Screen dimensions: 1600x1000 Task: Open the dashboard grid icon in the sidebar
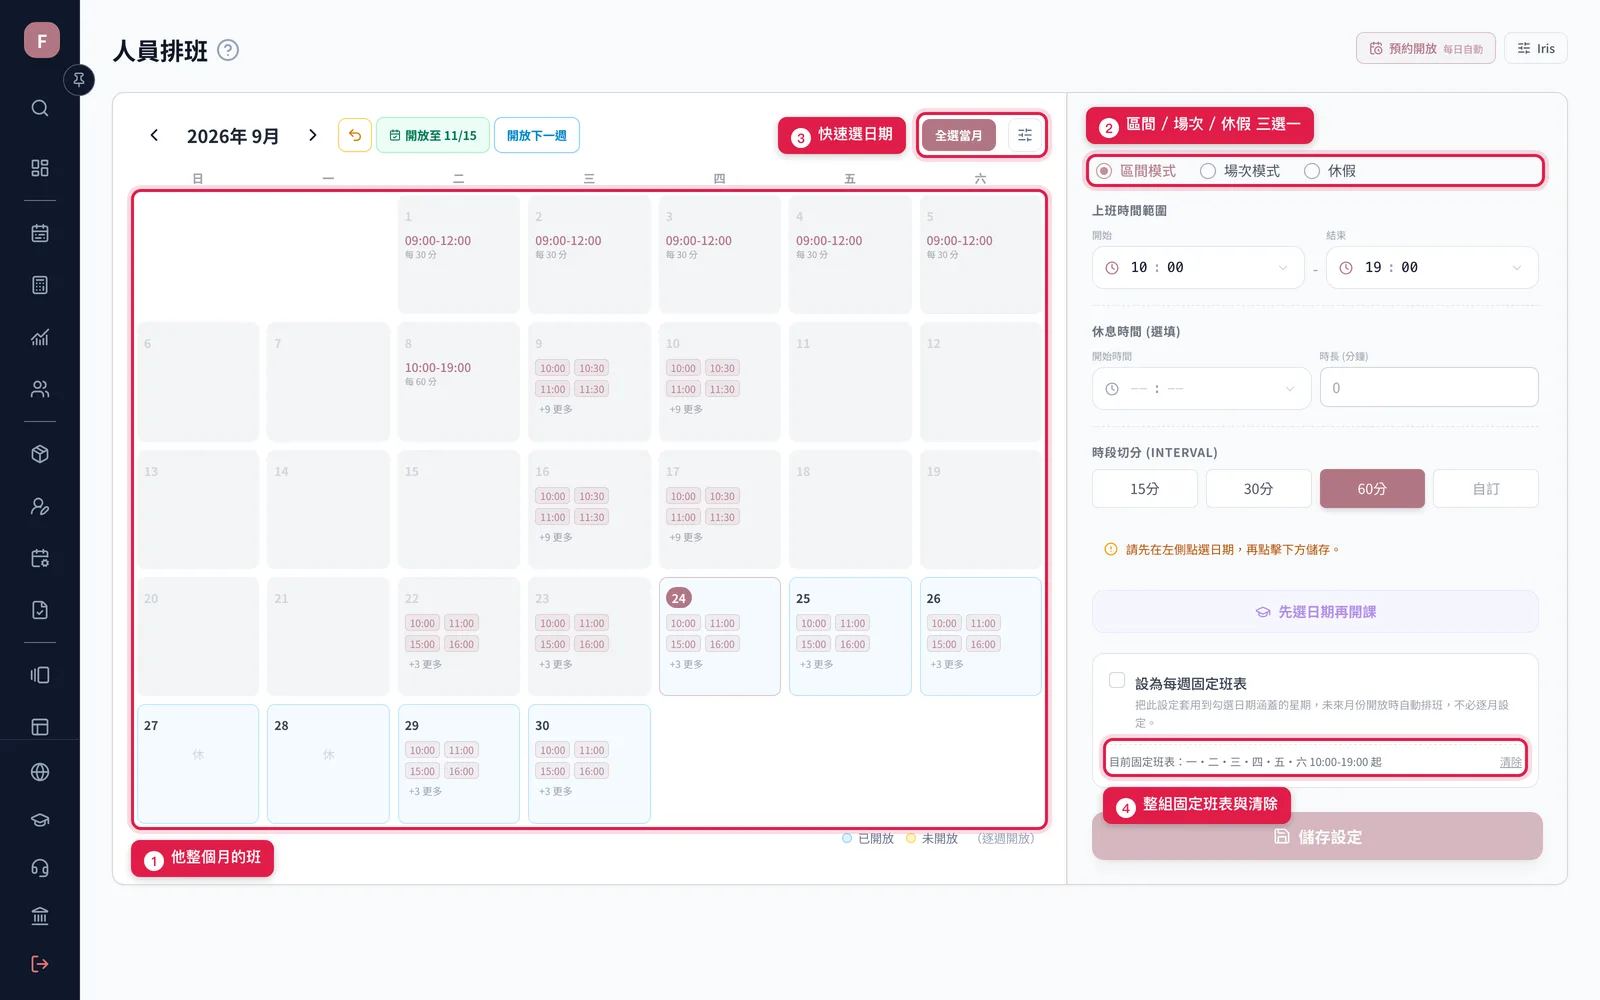coord(40,168)
